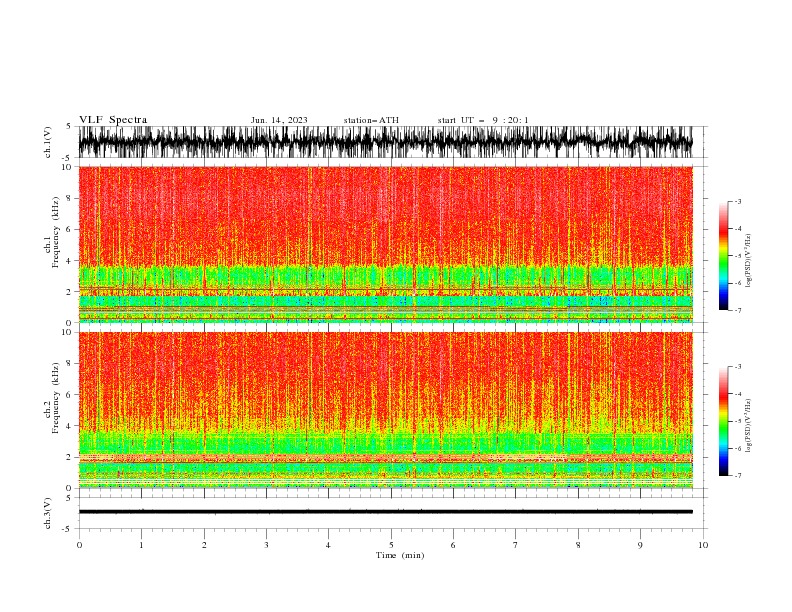Click the time axis tick label "3"
This screenshot has width=792, height=612.
266,545
